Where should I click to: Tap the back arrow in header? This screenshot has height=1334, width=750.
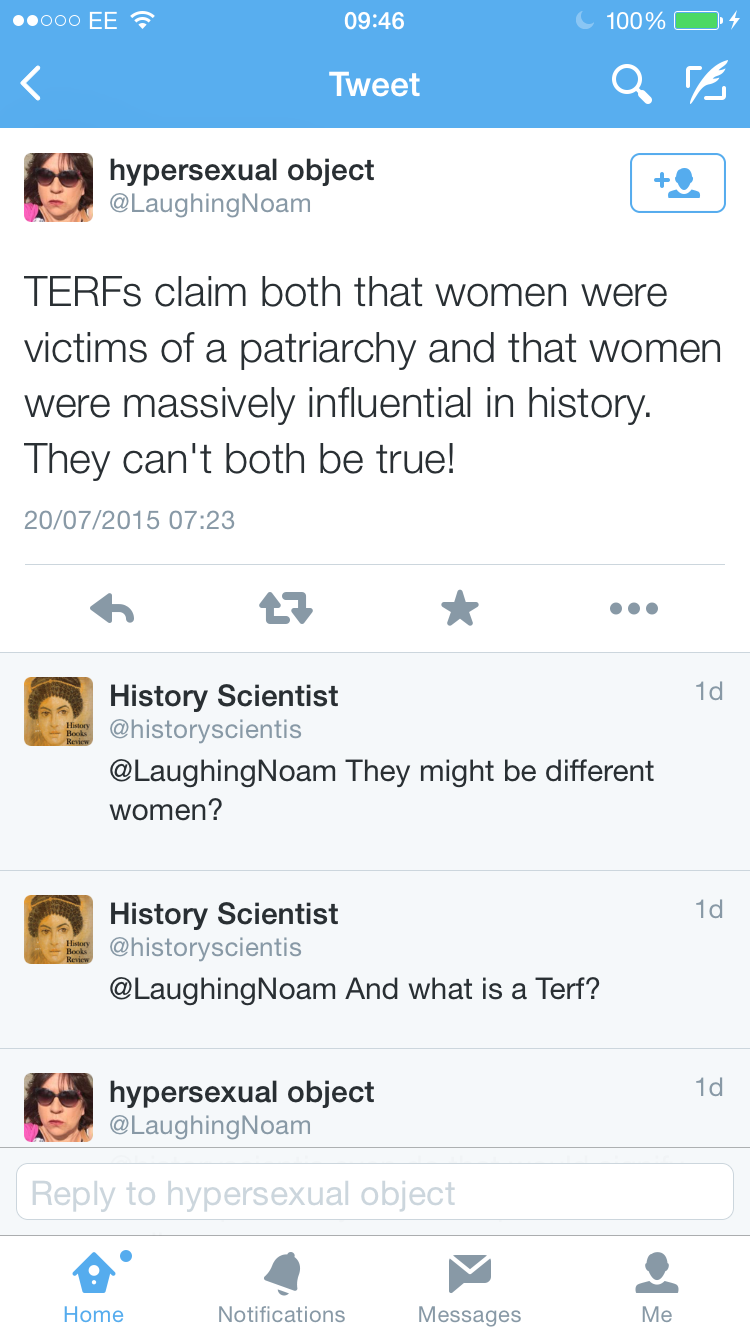coord(32,84)
